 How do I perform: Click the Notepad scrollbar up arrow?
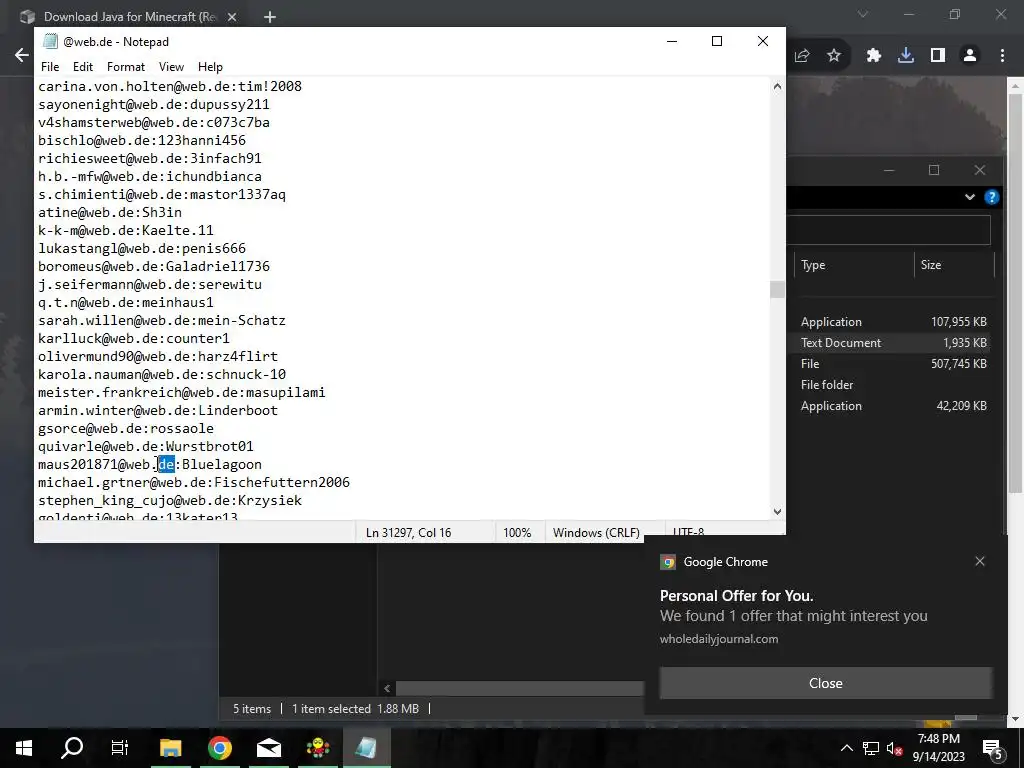click(777, 86)
